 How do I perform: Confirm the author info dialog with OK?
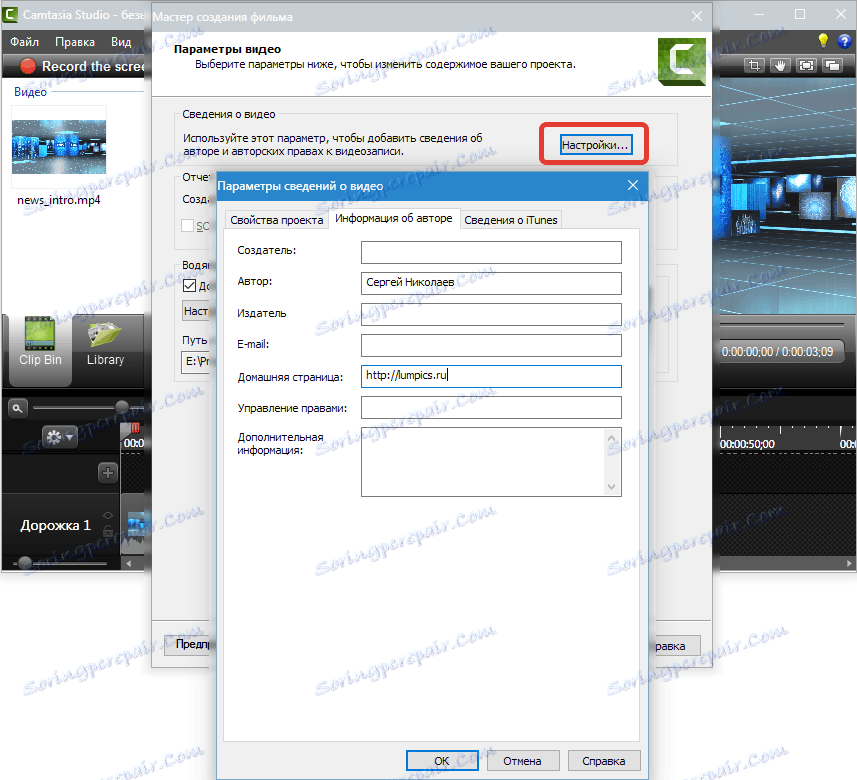point(441,760)
